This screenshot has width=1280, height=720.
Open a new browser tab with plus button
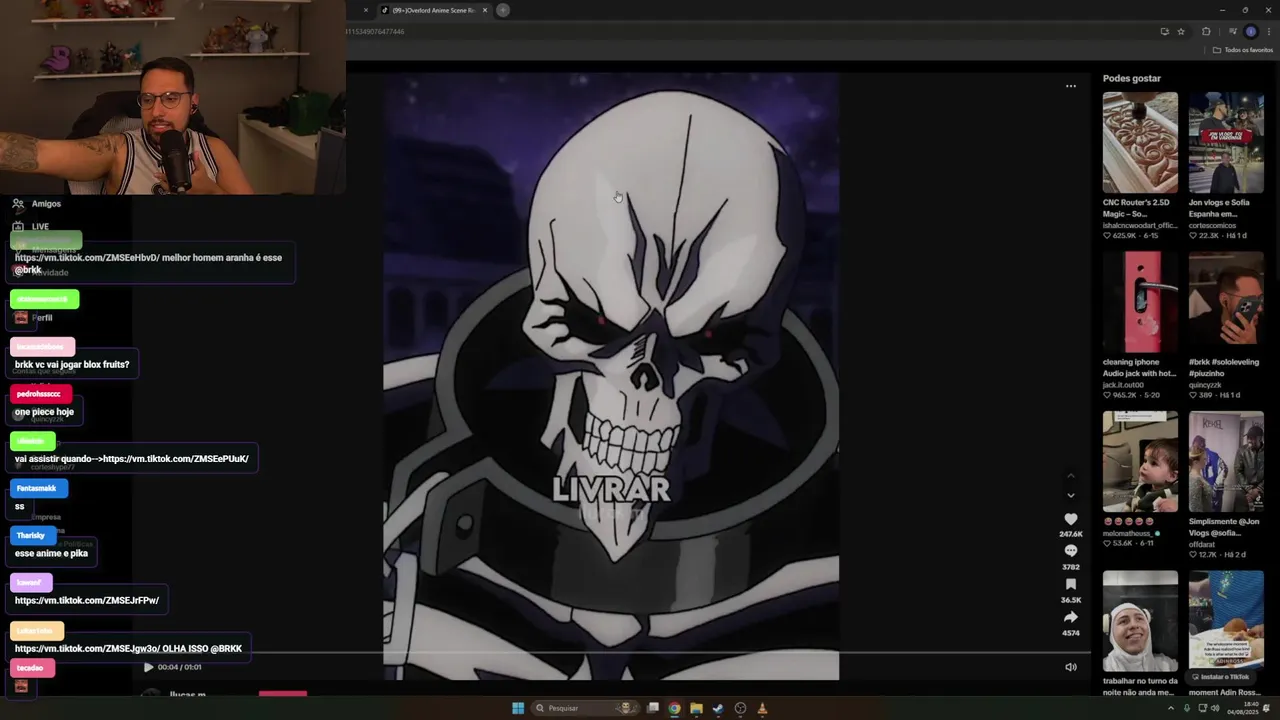(503, 10)
